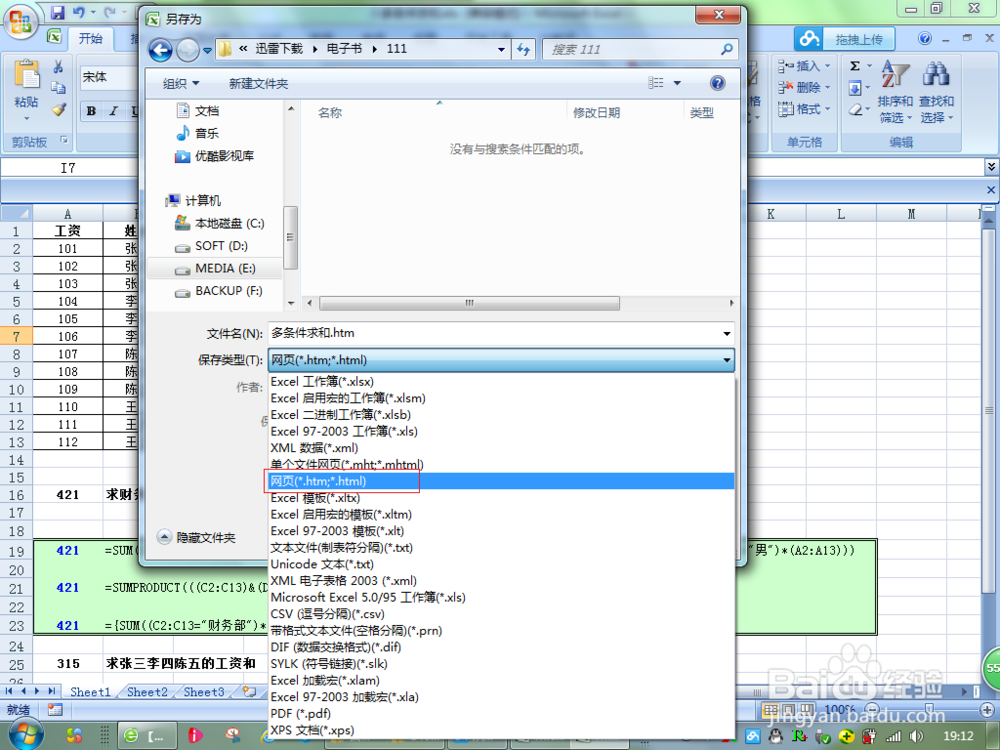Screen dimensions: 1000x750
Task: Open recent locations dropdown near Back button
Action: (x=207, y=50)
